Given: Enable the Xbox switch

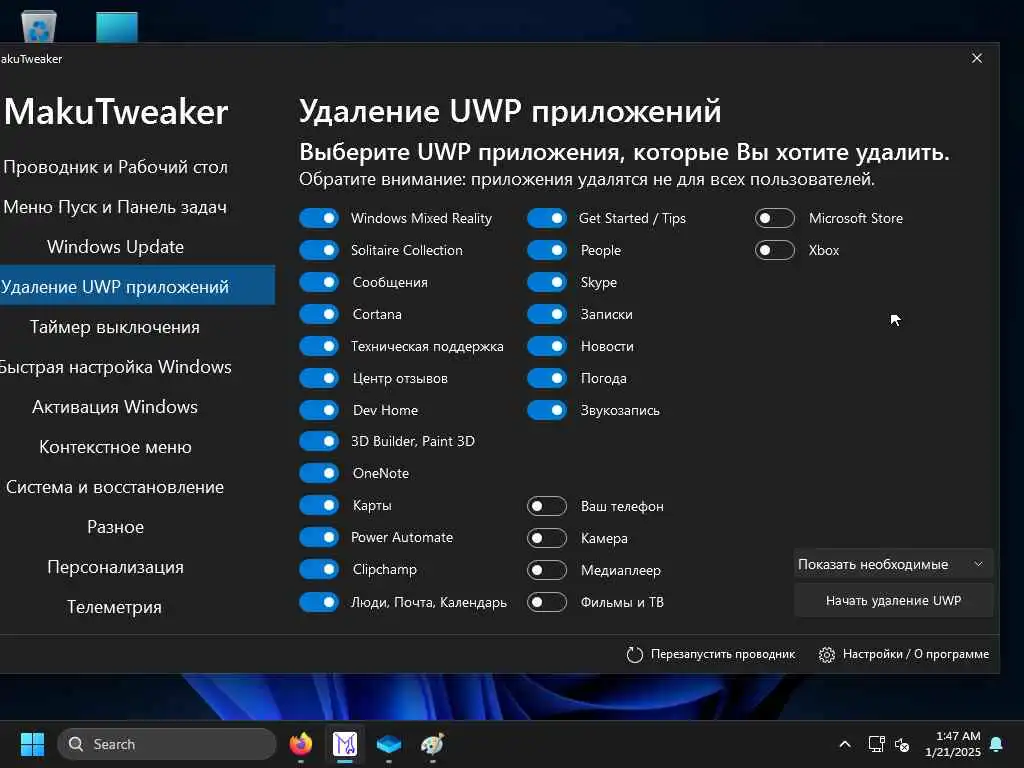Looking at the screenshot, I should (x=775, y=250).
